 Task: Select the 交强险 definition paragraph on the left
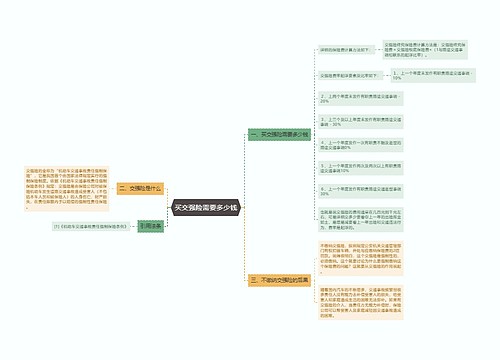[67, 189]
